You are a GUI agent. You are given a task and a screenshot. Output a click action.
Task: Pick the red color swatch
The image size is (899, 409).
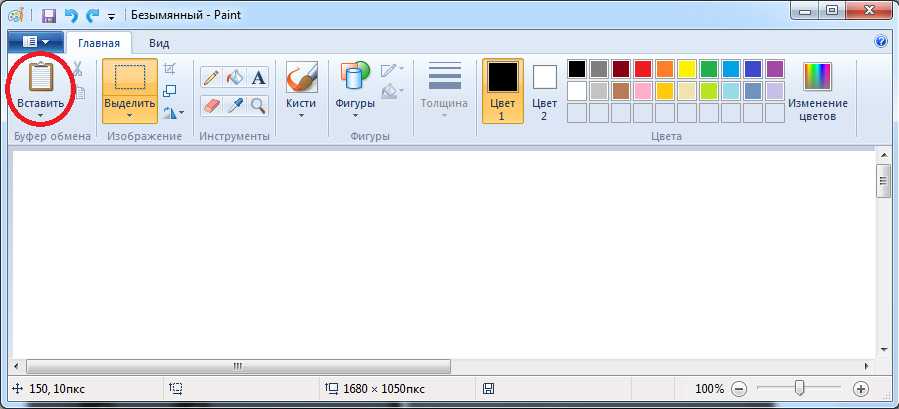click(x=643, y=69)
